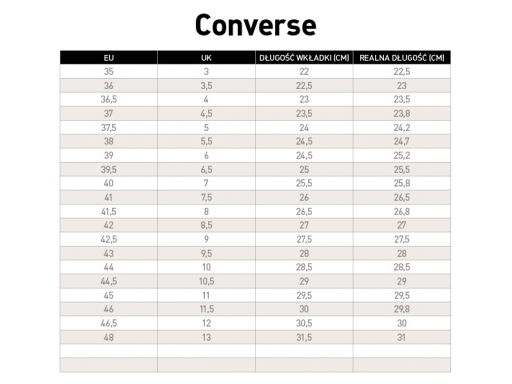Click EU size 37,5 cell
Screen dimensions: 512x384
click(x=109, y=127)
